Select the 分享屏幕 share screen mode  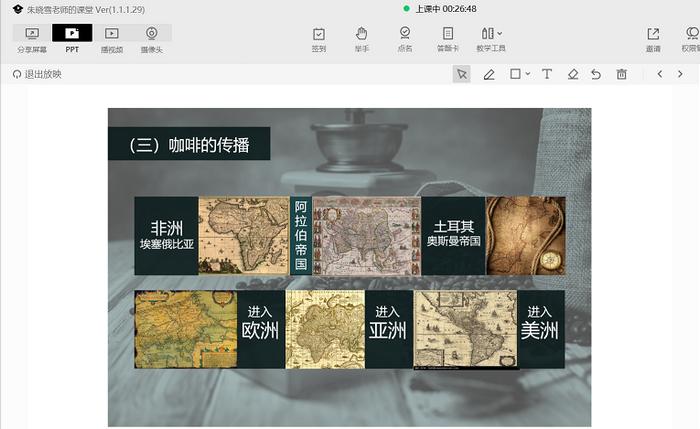(x=32, y=39)
